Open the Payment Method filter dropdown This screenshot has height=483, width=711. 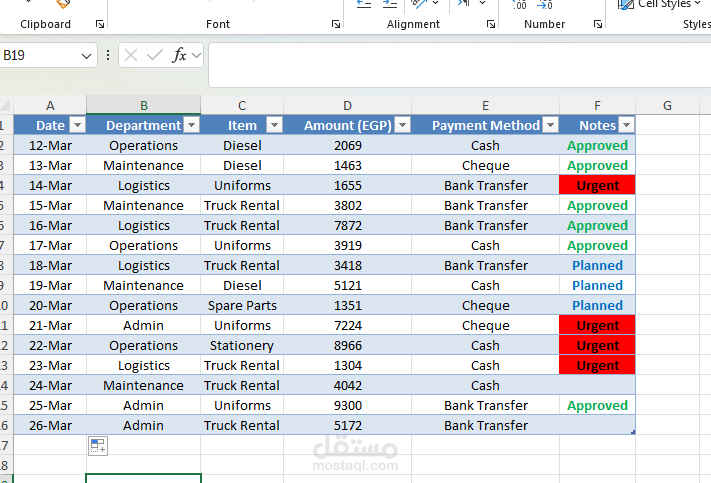(x=550, y=125)
